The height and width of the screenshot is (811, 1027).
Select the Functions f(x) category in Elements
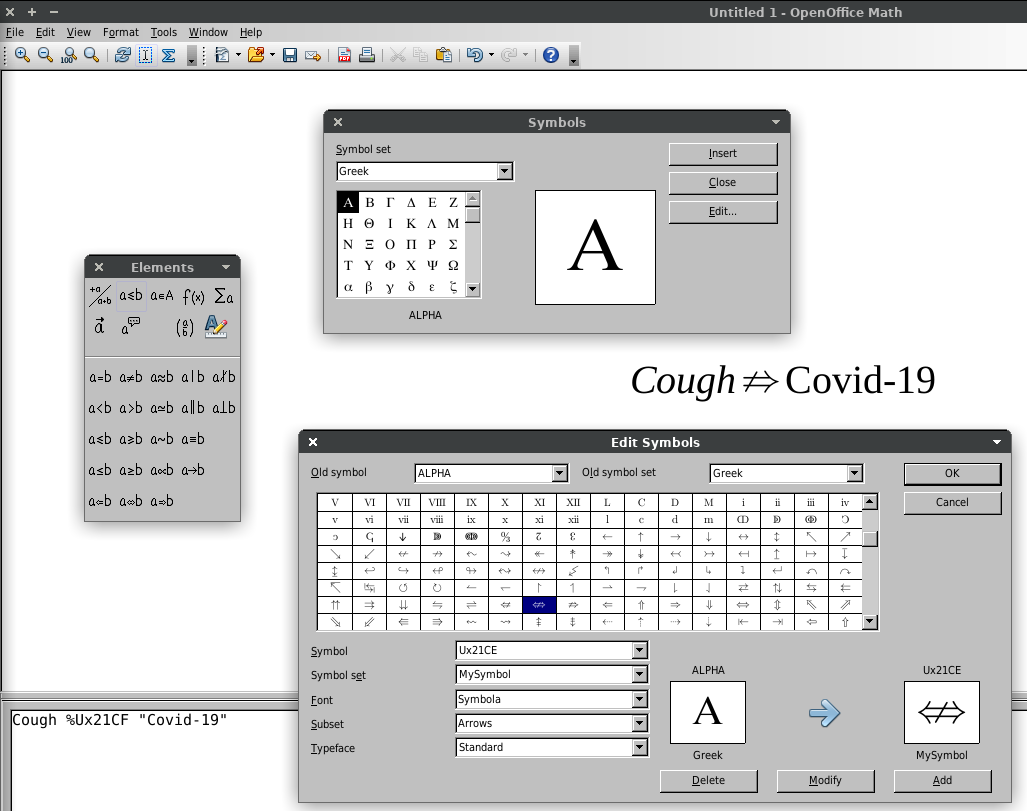click(x=192, y=296)
